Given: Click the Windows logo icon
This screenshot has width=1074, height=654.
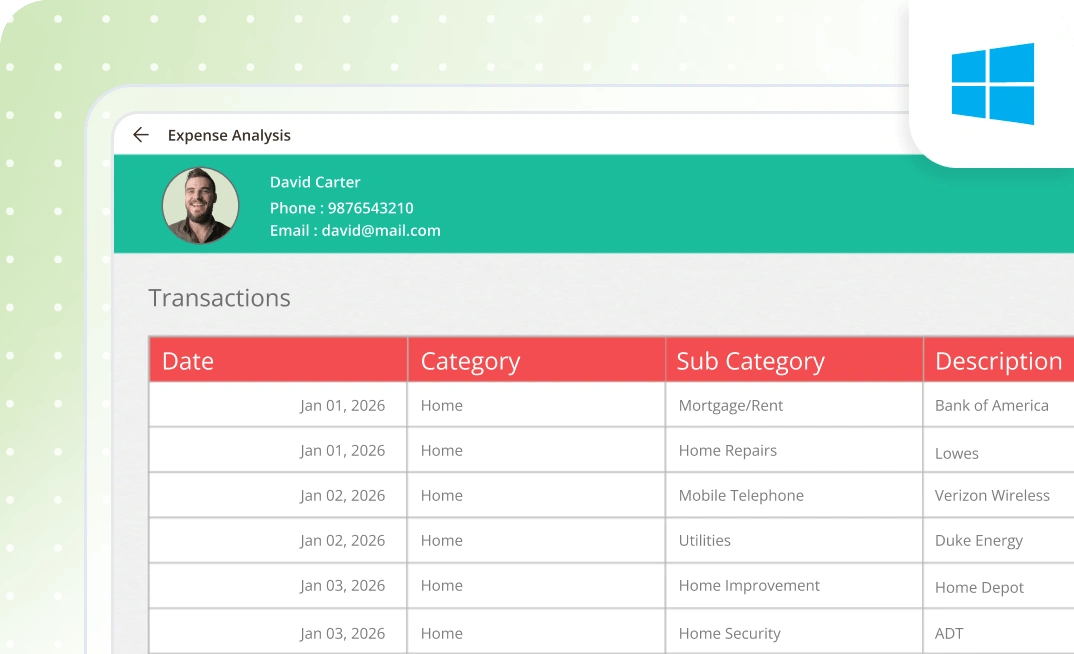Looking at the screenshot, I should coord(992,84).
